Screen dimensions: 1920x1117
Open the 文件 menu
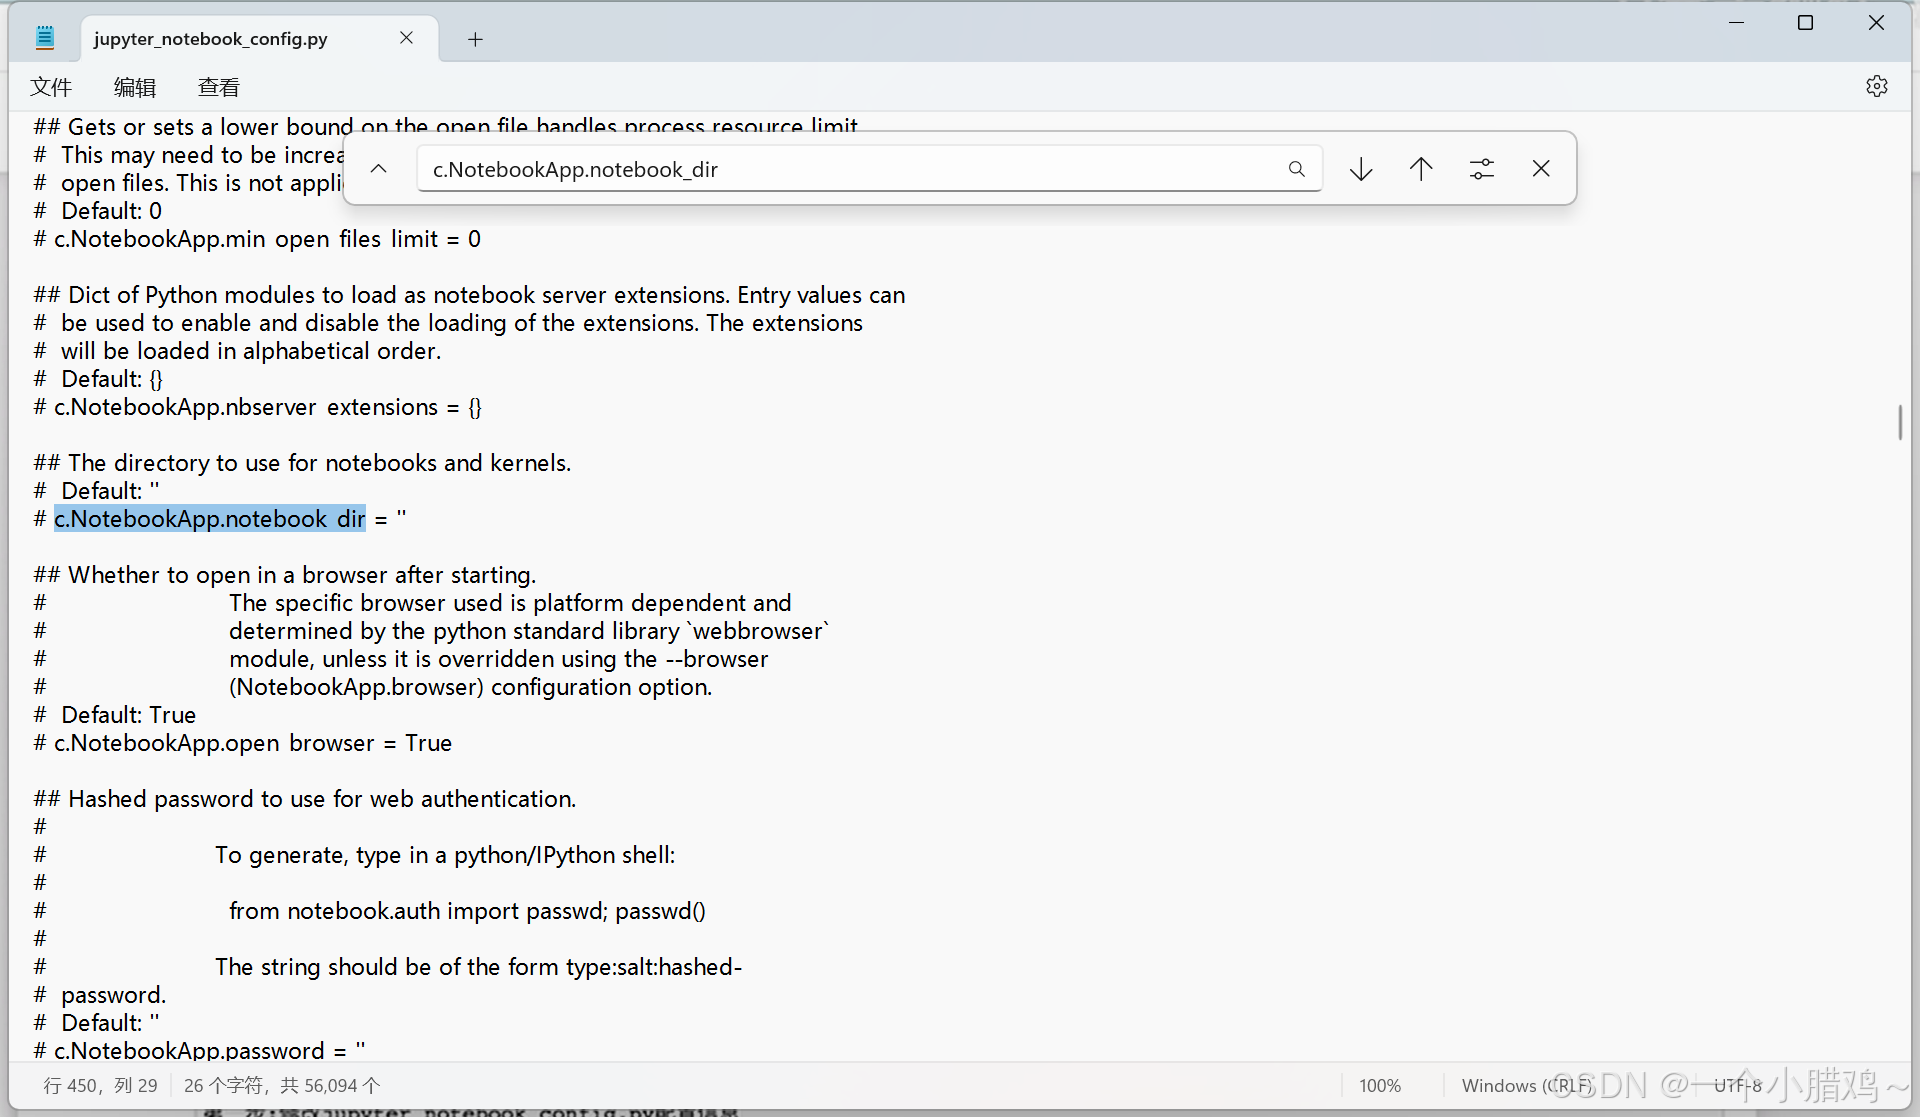51,87
